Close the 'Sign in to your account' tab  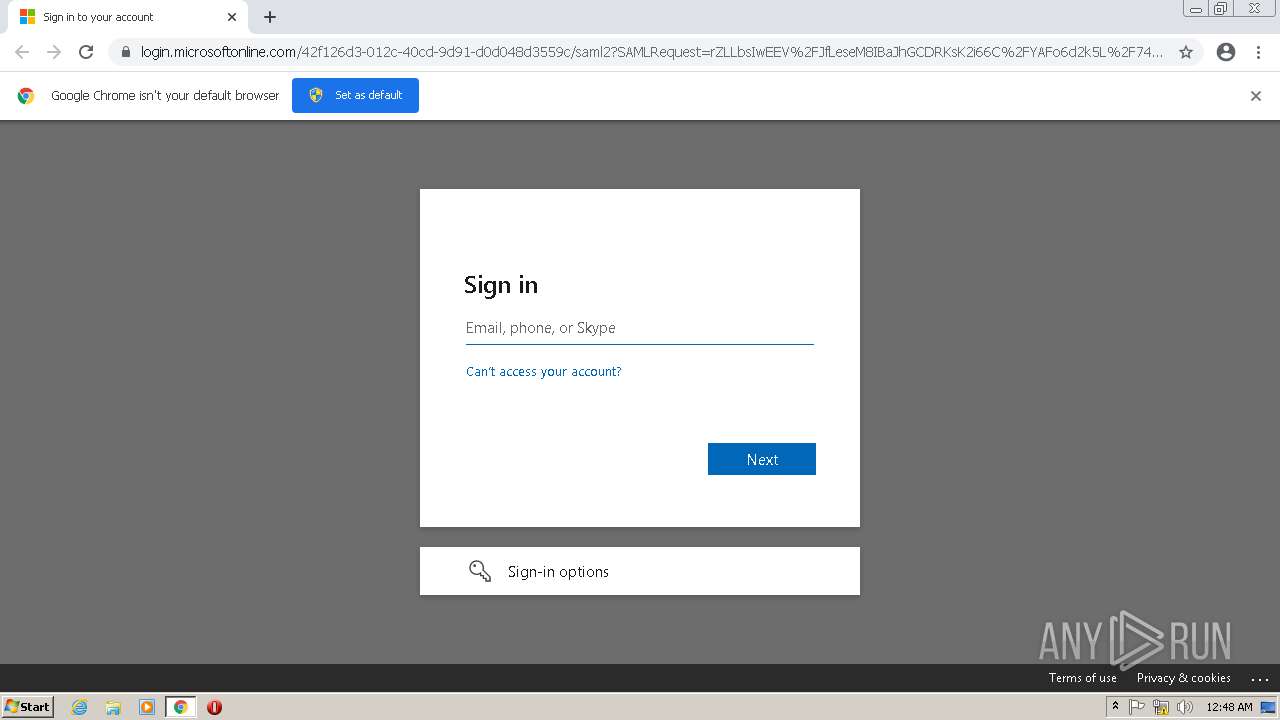point(232,17)
